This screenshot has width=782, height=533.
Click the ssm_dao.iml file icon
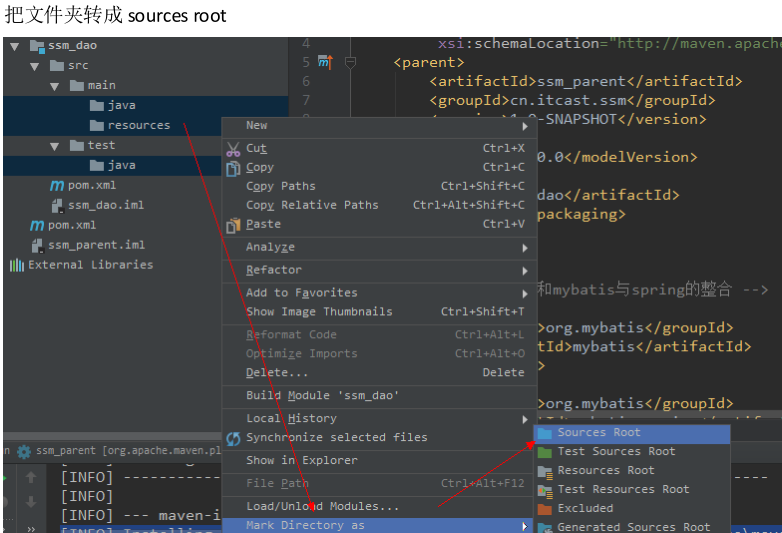tap(57, 205)
